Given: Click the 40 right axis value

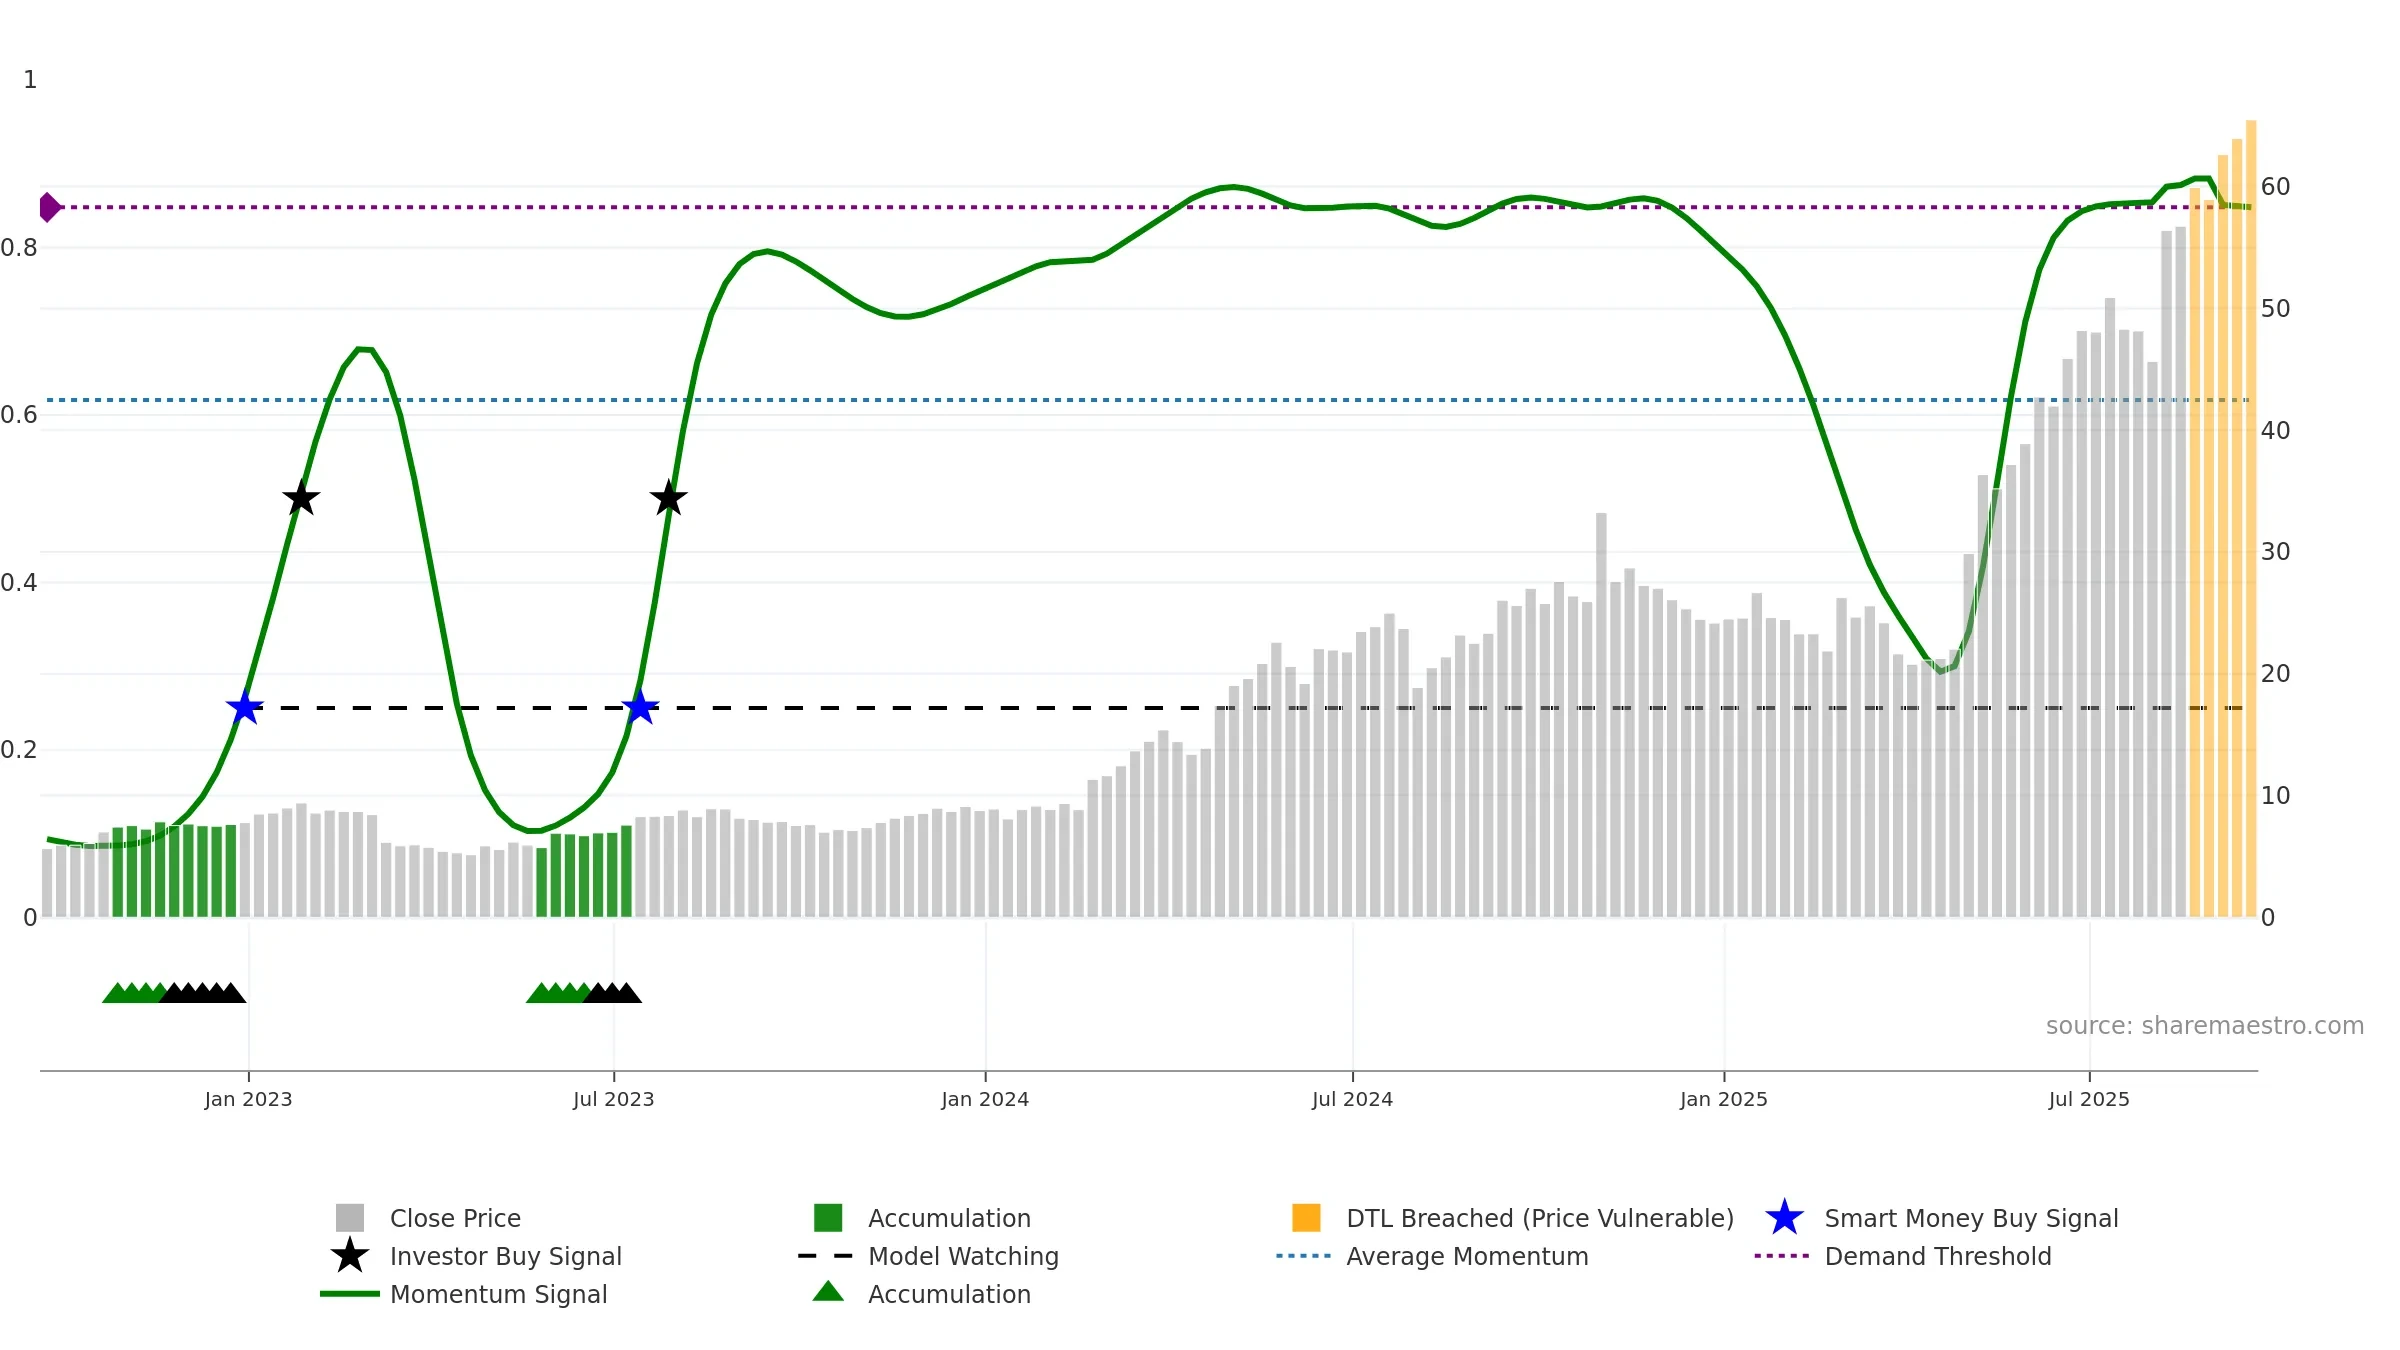Looking at the screenshot, I should 2275,431.
